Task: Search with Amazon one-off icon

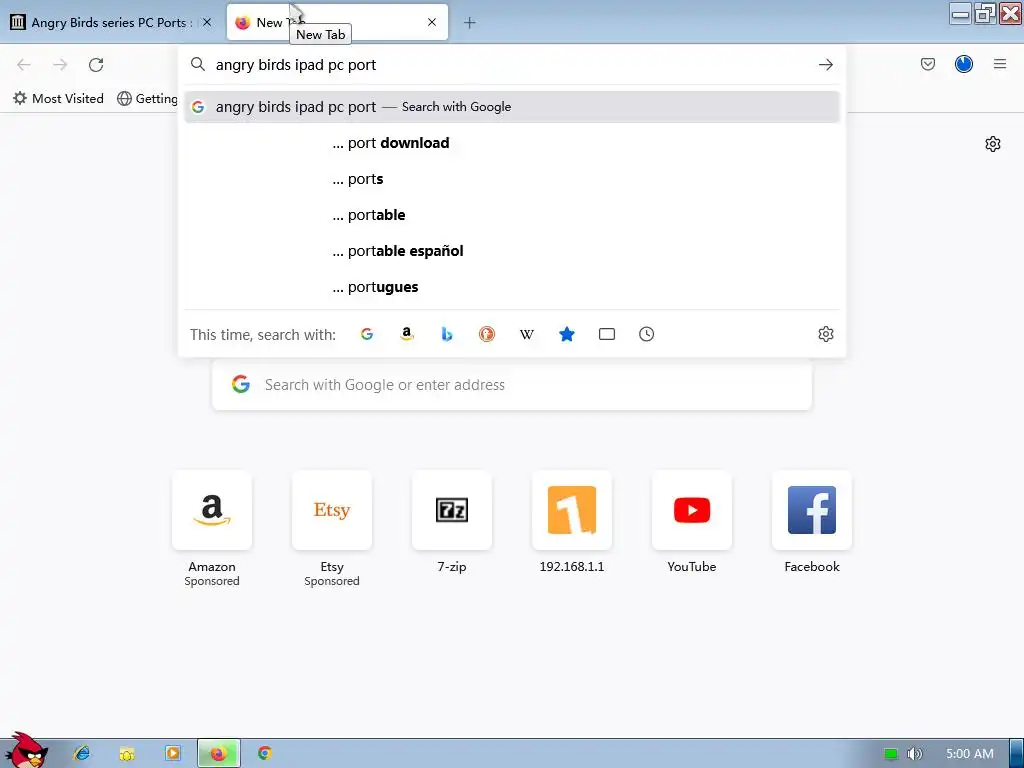Action: (407, 334)
